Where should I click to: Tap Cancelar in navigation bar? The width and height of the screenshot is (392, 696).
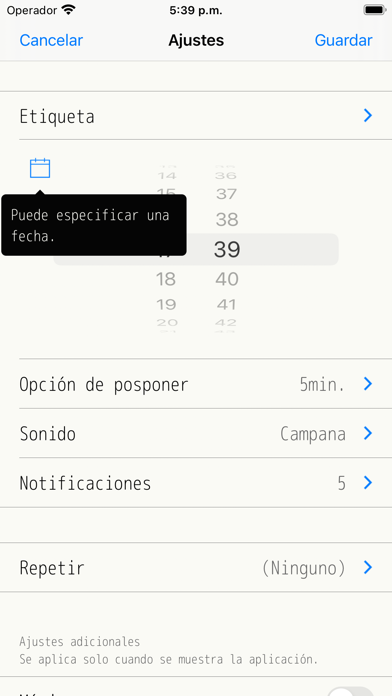pyautogui.click(x=51, y=40)
